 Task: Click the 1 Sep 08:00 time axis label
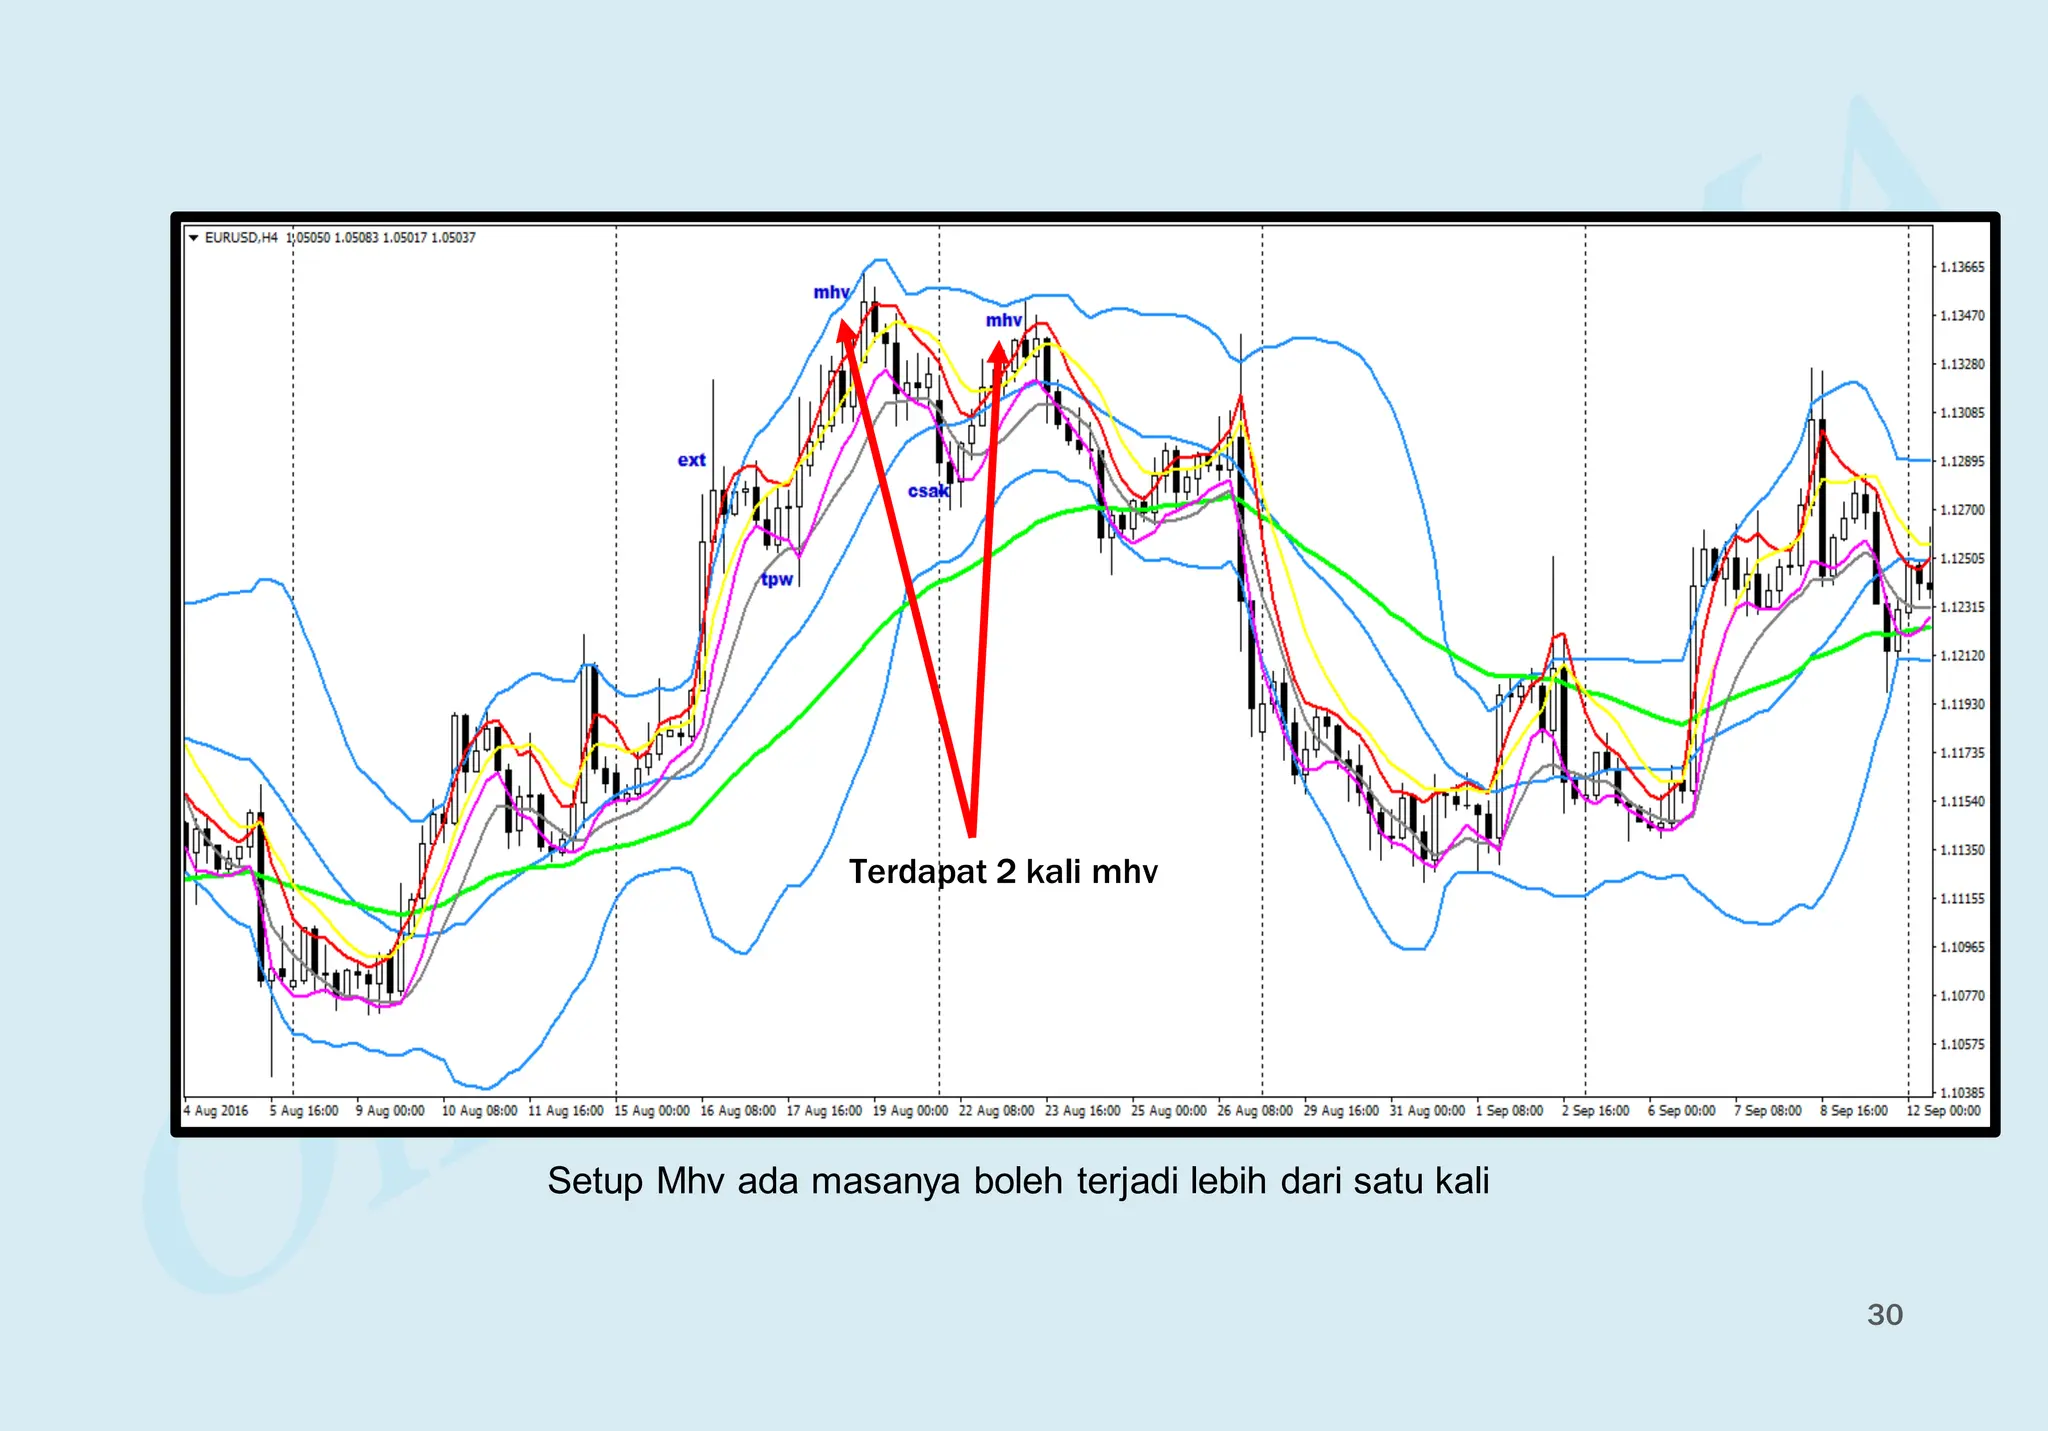(1509, 1111)
